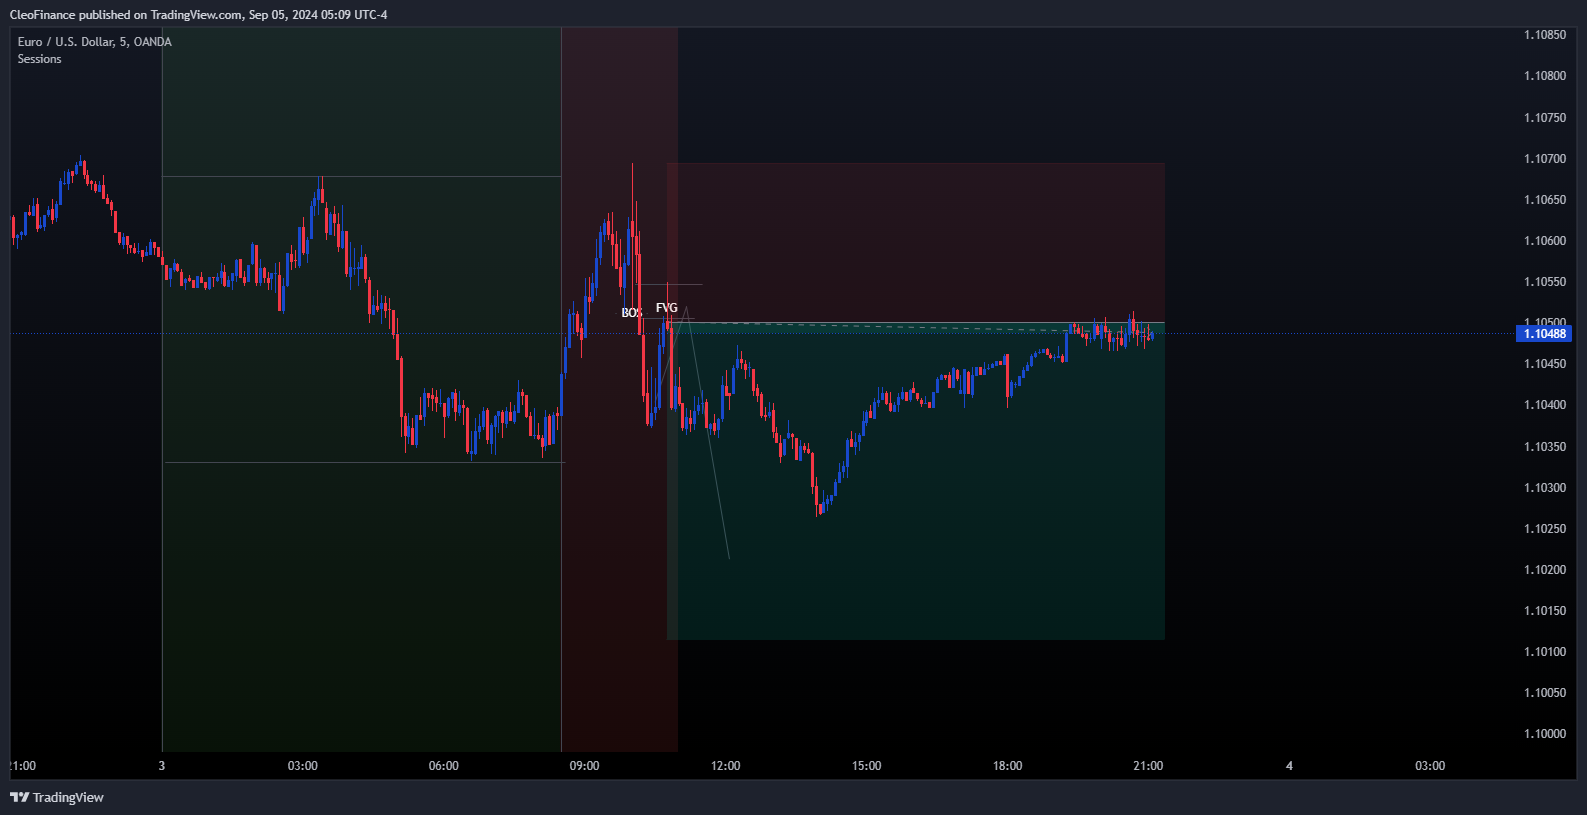Click the 1.10350 price axis label
The image size is (1587, 815).
(1544, 447)
